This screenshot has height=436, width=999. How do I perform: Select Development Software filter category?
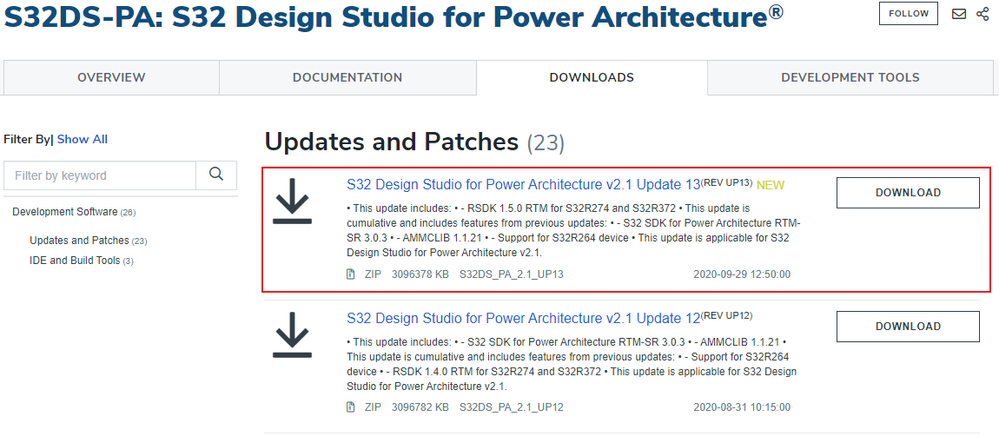(x=74, y=212)
